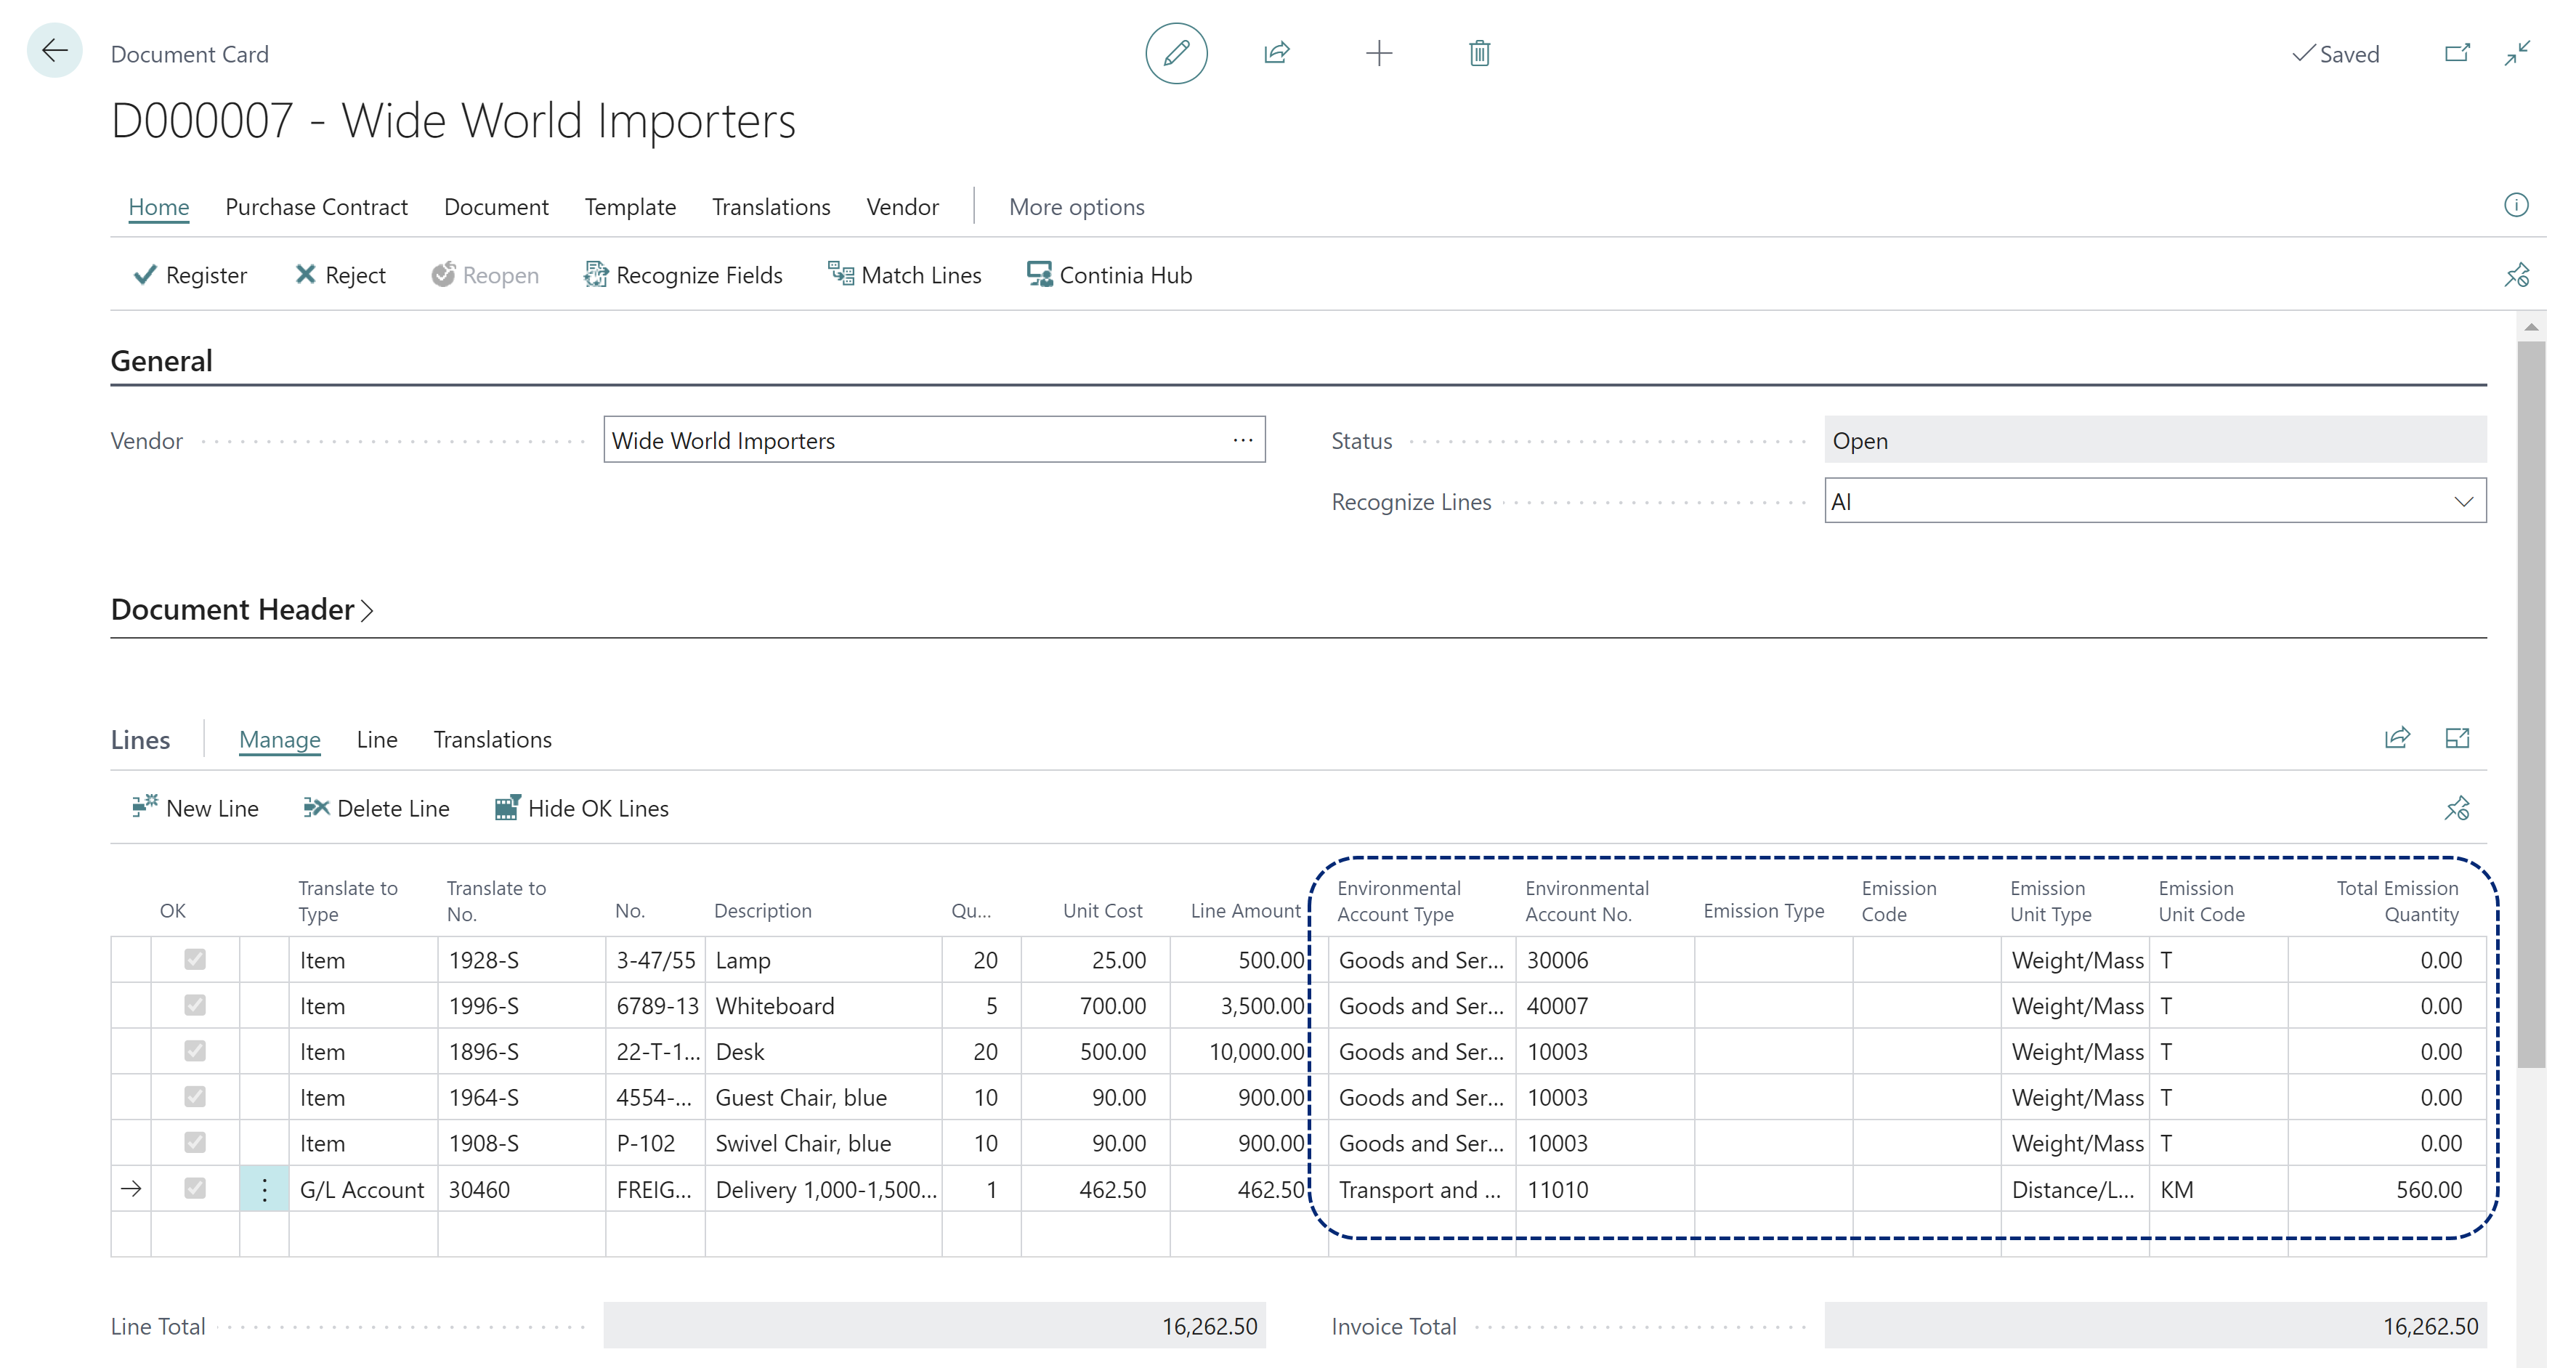Screen dimensions: 2576x1368
Task: Pin the Home action bar
Action: (x=2516, y=275)
